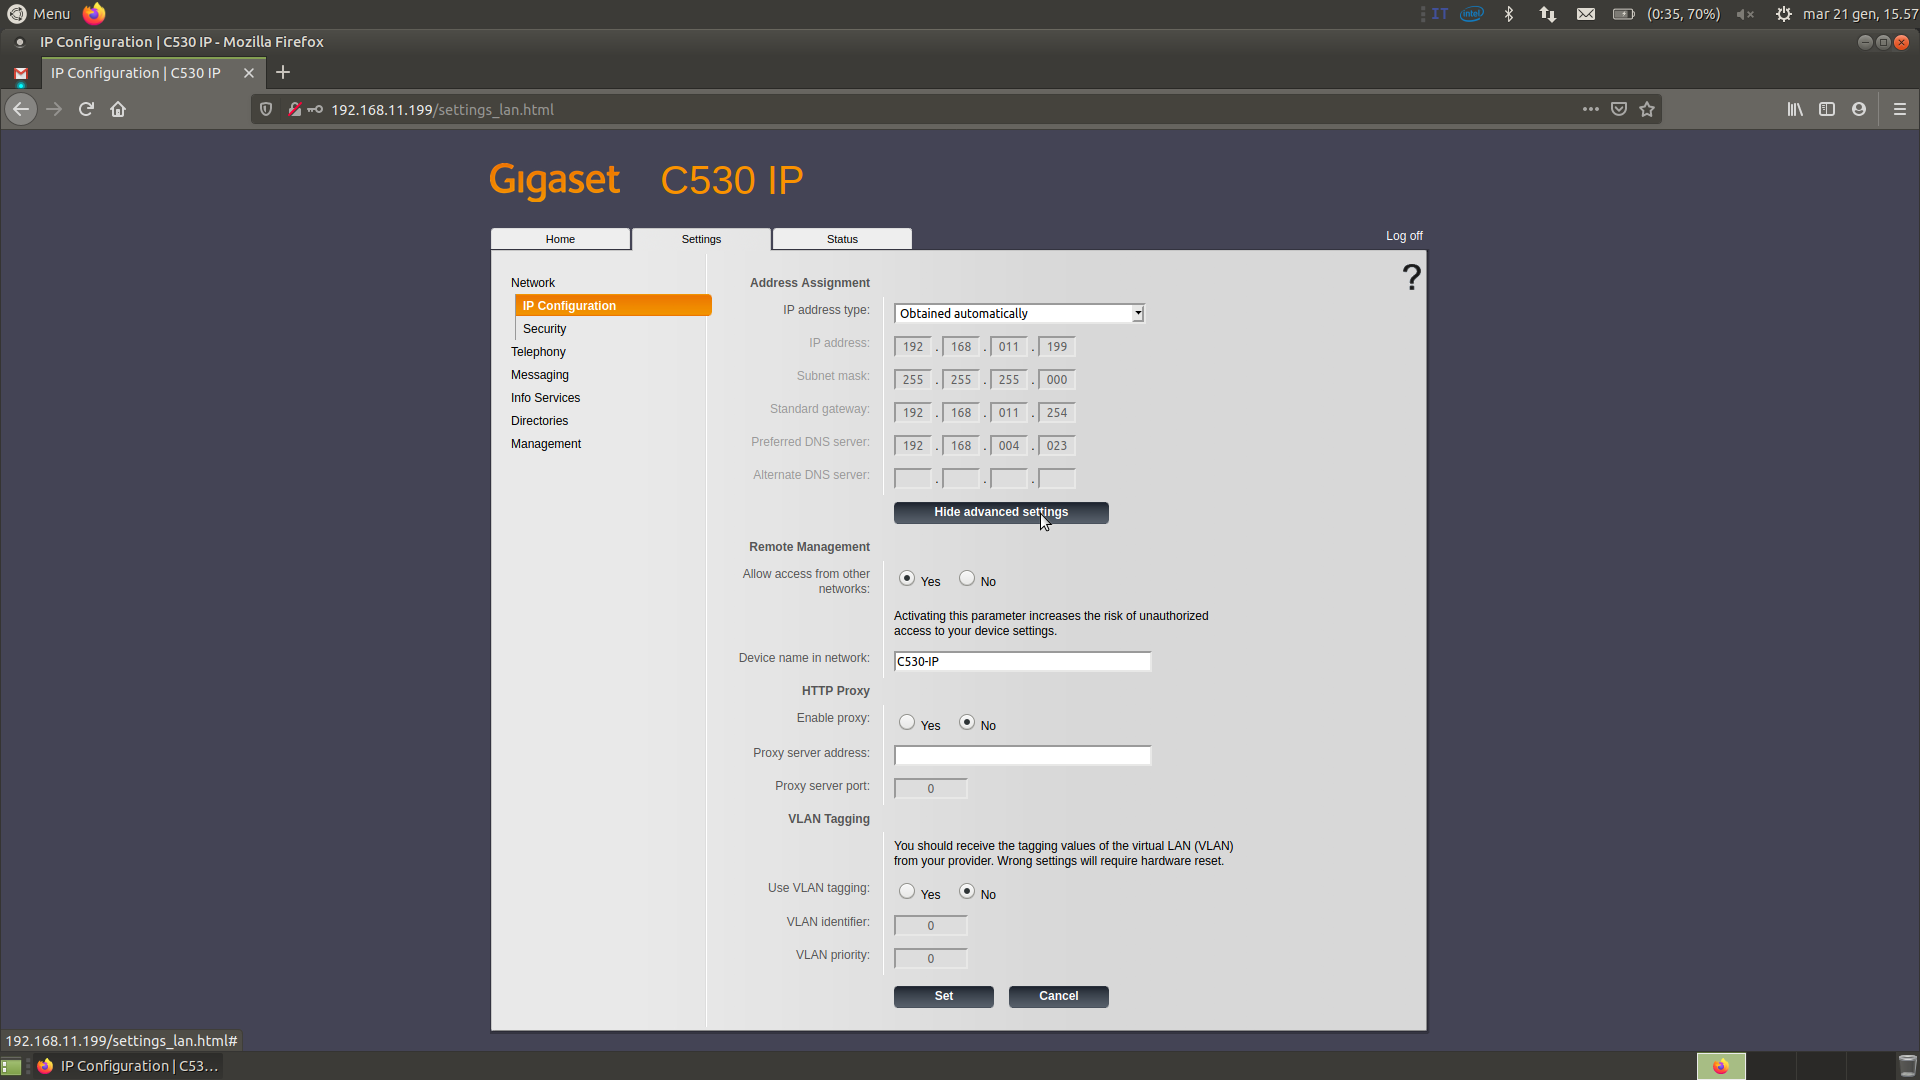Toggle the Firefox sidebar view

pos(1827,109)
